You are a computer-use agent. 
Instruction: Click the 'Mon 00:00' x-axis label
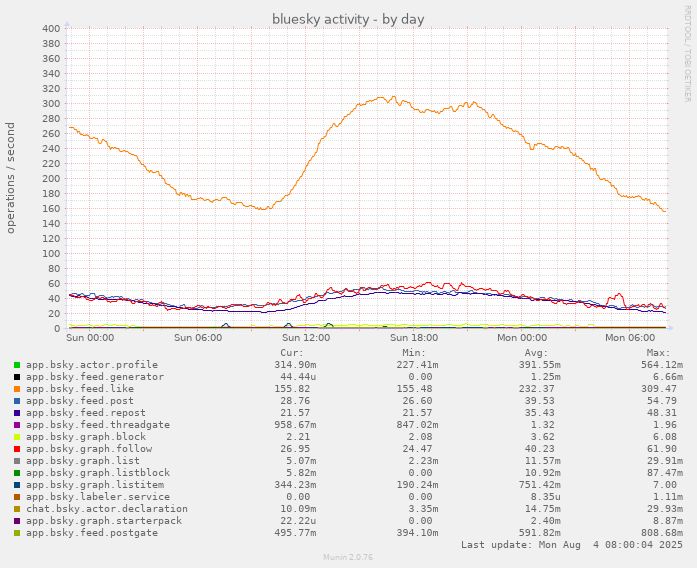(x=522, y=338)
